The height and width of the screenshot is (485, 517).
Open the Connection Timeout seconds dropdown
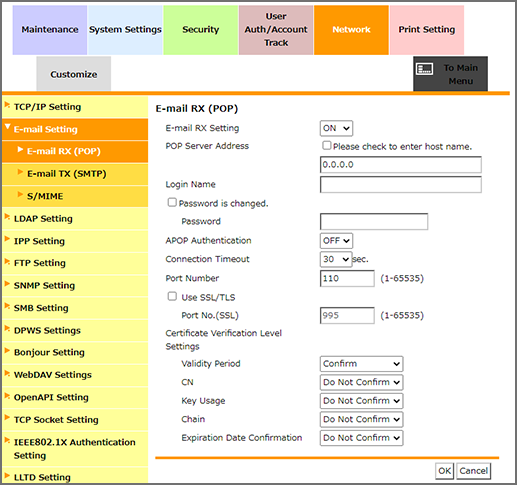click(x=336, y=259)
